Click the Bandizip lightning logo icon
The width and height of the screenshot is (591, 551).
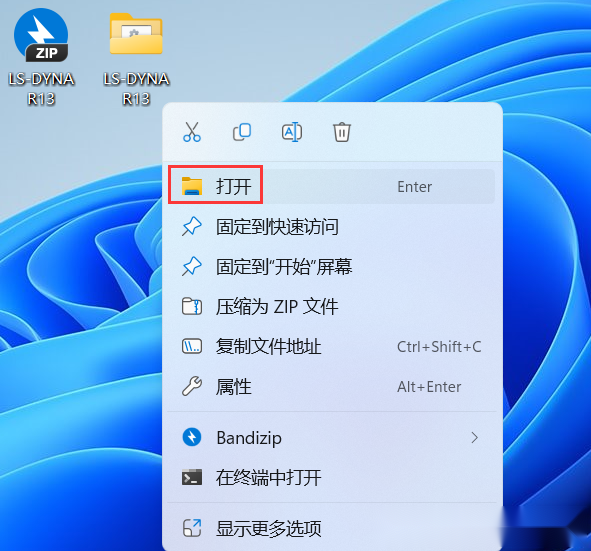[x=192, y=437]
